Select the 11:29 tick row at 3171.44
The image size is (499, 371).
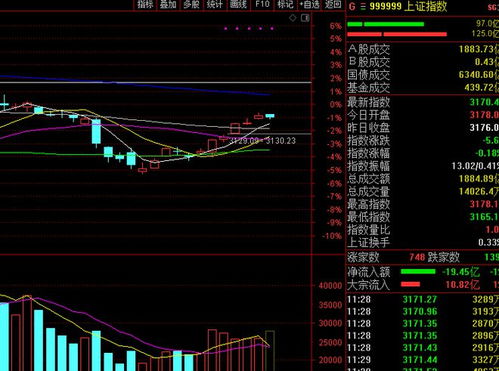(x=423, y=360)
